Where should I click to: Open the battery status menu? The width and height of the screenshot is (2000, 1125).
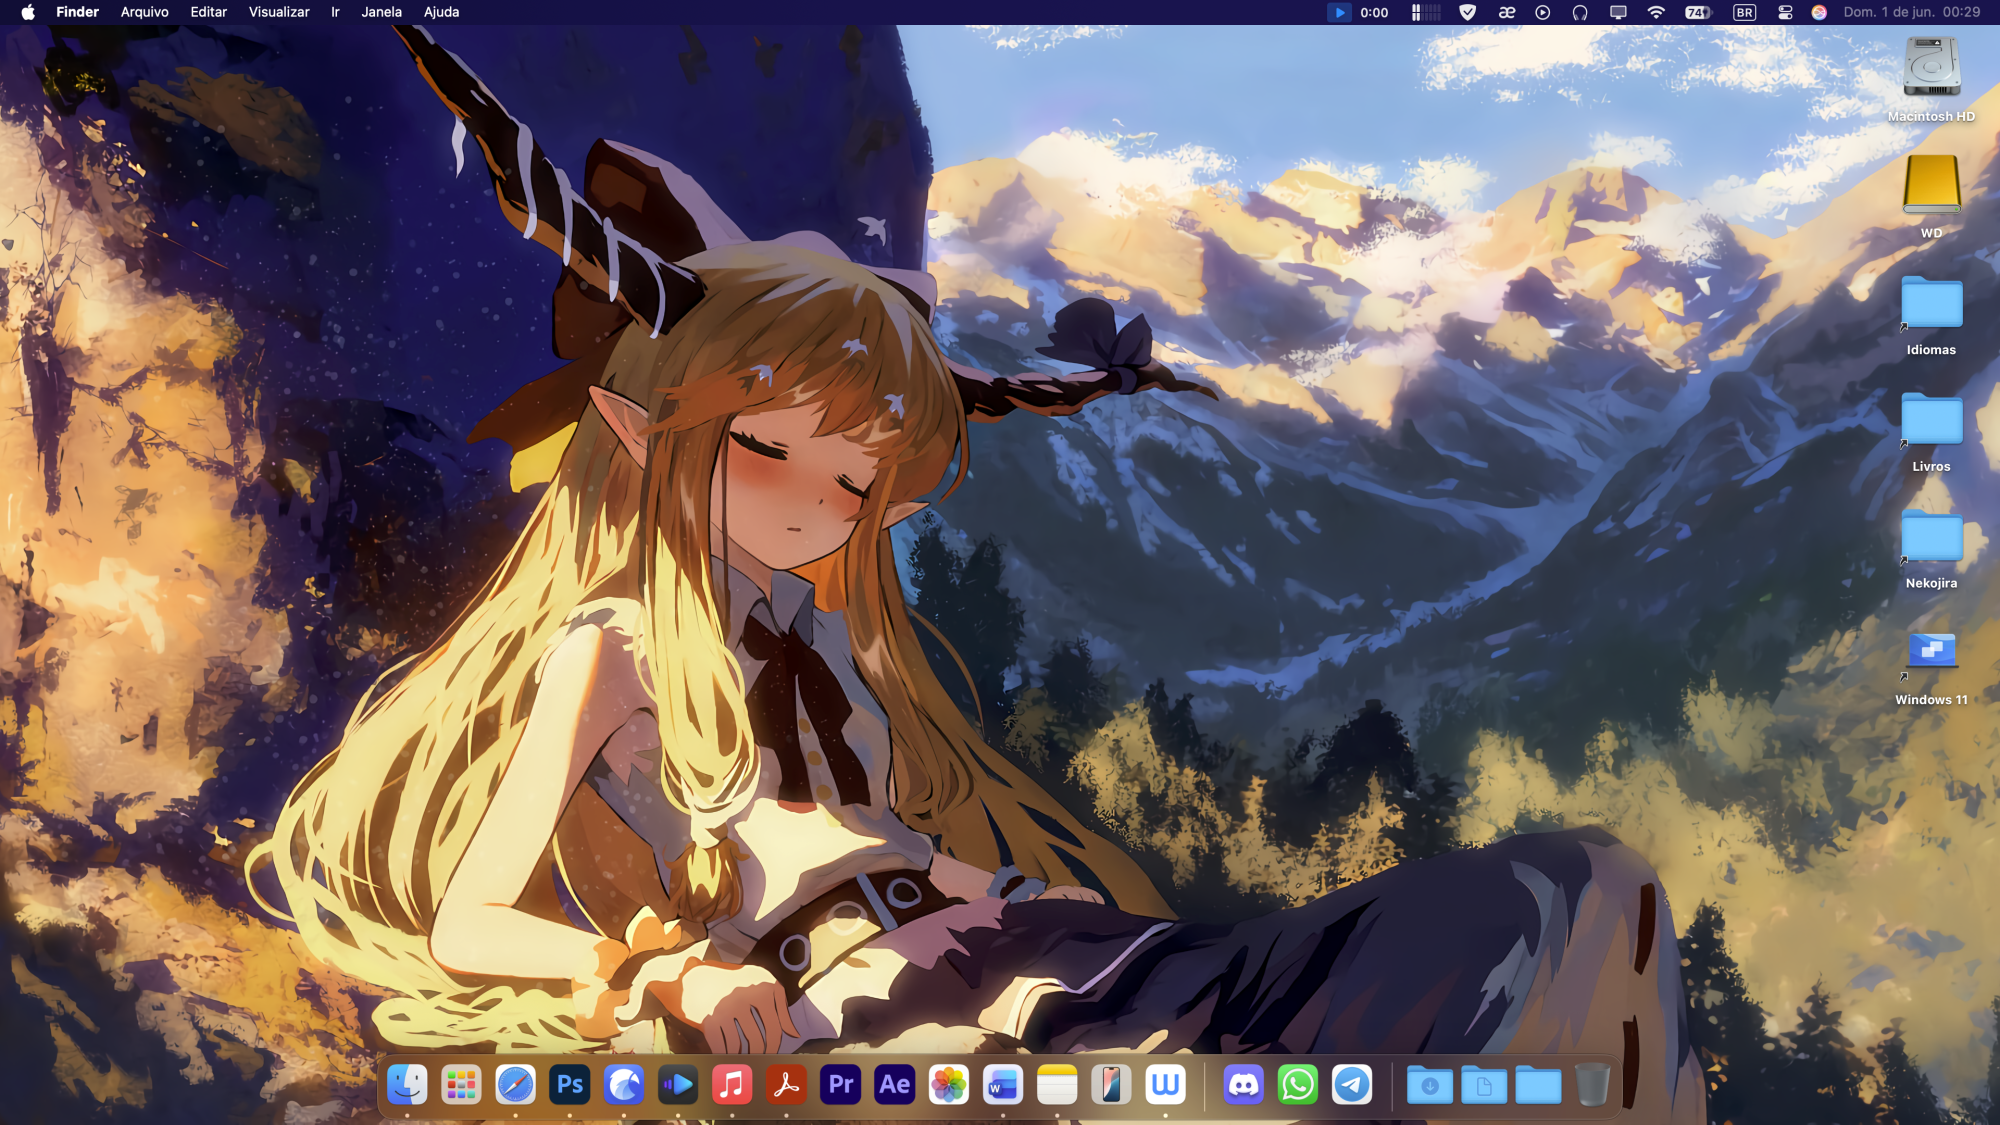pyautogui.click(x=1698, y=12)
